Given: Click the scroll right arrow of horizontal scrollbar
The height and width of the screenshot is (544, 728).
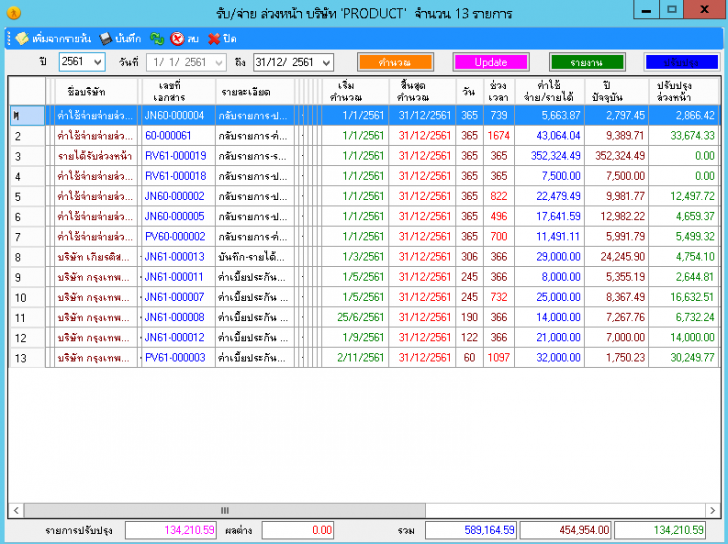Looking at the screenshot, I should point(713,511).
